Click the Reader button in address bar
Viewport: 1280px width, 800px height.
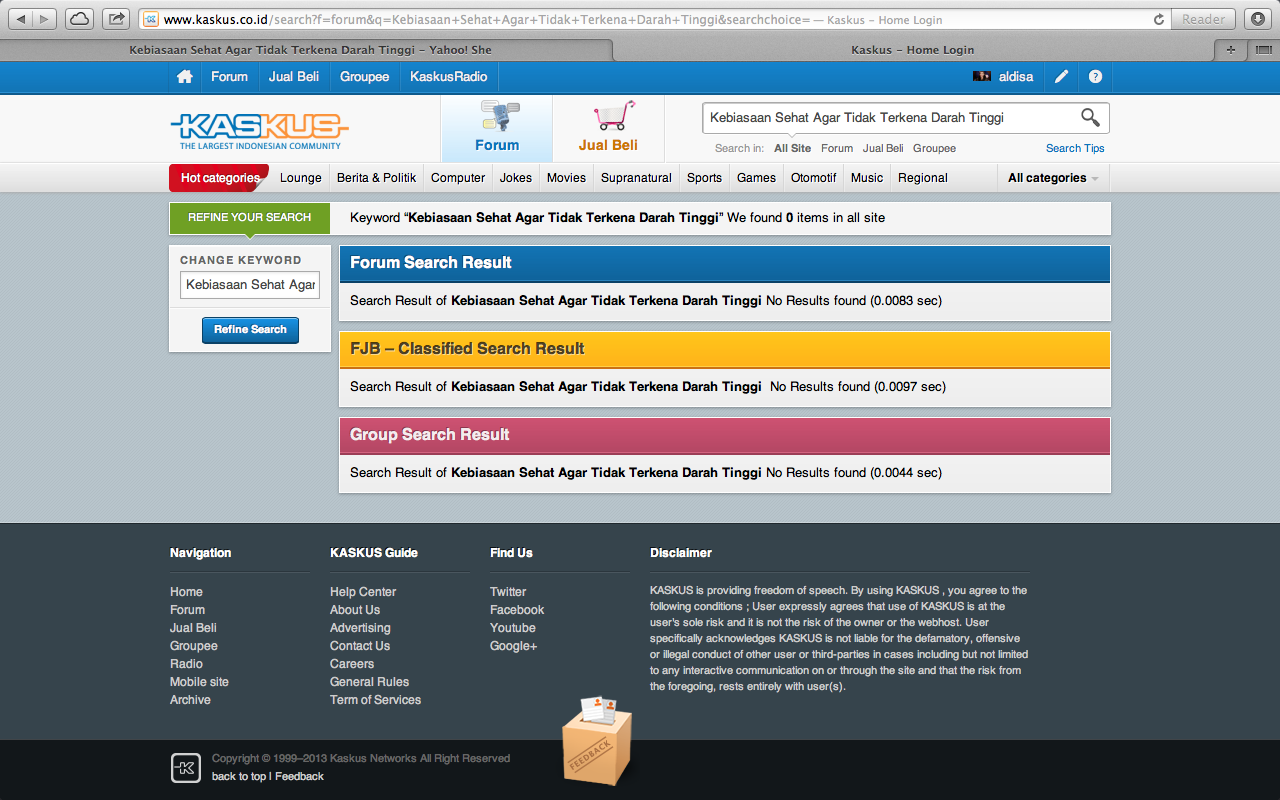(x=1203, y=19)
